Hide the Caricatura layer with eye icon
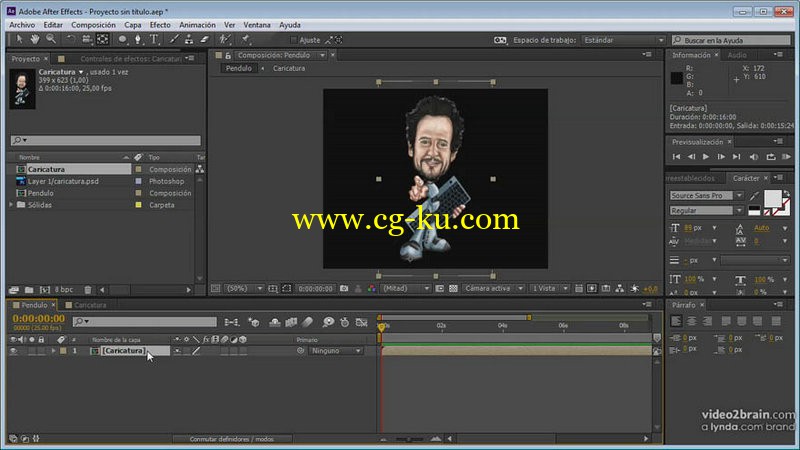This screenshot has height=450, width=800. point(13,351)
